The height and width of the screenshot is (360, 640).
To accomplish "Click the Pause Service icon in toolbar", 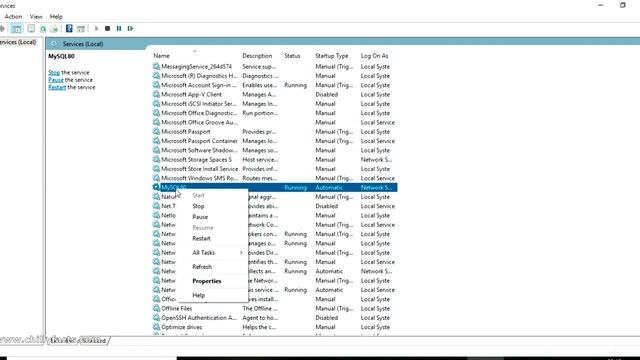I will click(119, 29).
